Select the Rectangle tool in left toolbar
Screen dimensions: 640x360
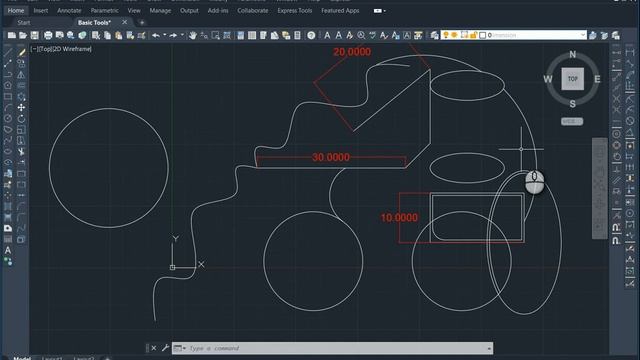(8, 97)
